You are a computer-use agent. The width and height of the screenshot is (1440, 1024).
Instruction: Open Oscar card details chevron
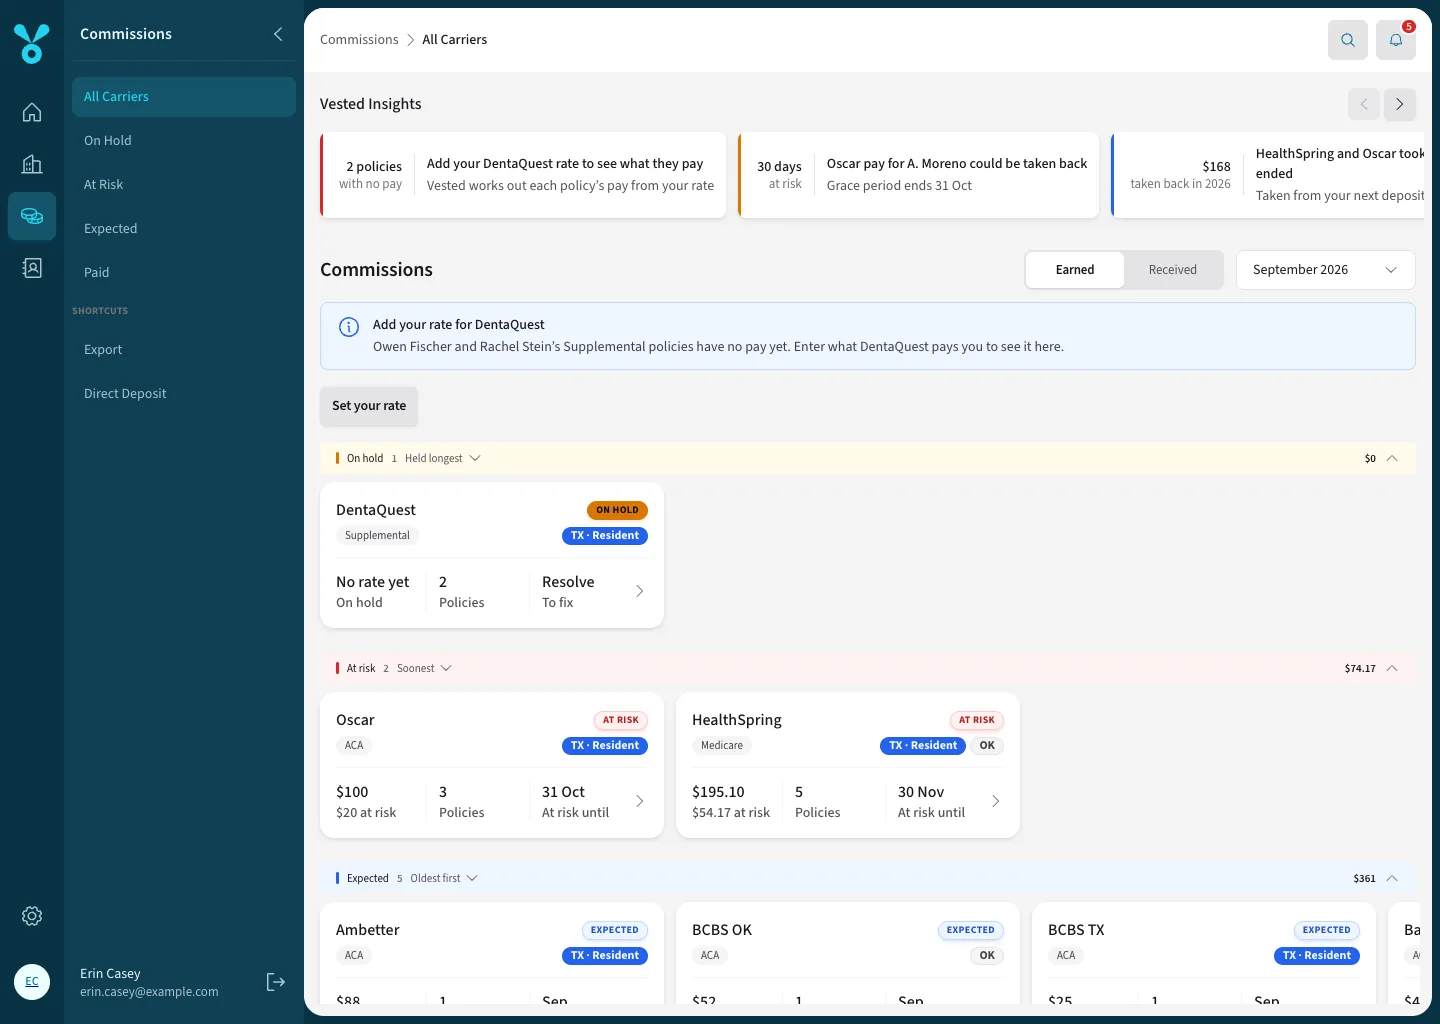pos(640,801)
